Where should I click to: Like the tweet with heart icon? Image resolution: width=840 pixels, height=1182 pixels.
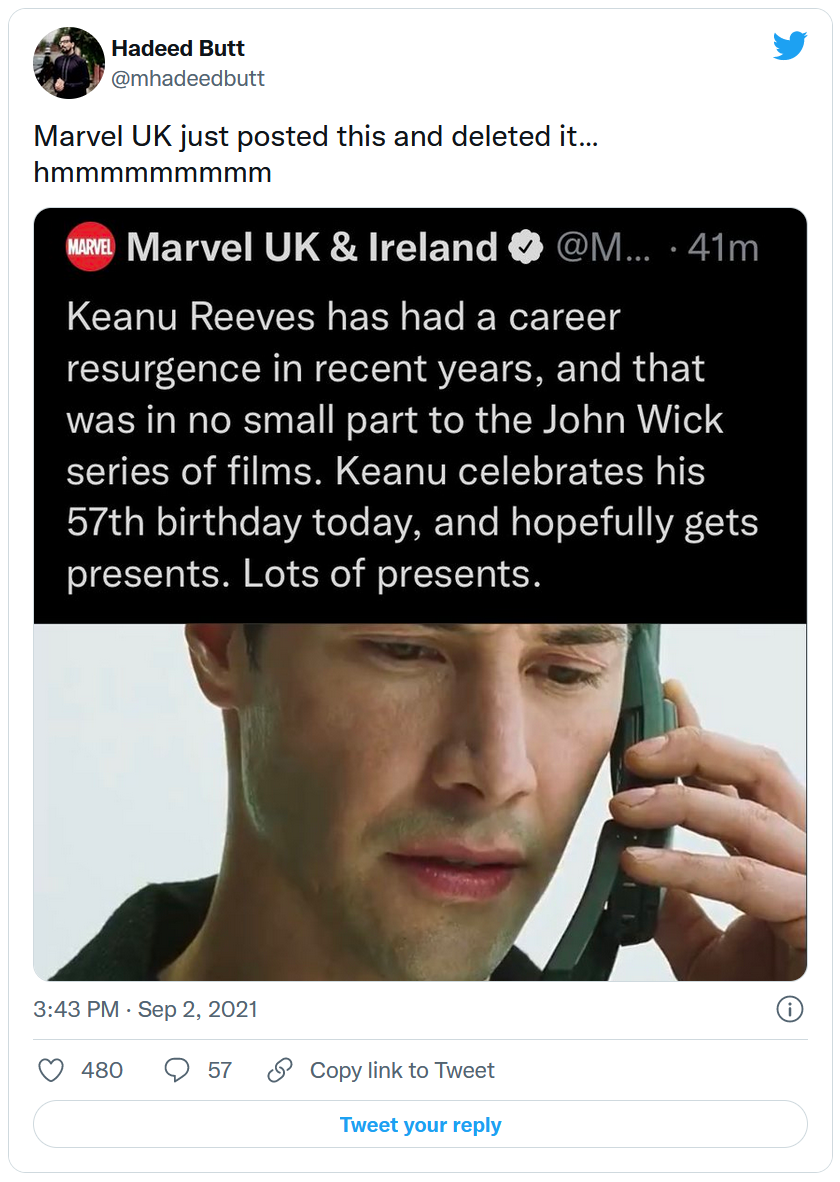point(51,1070)
